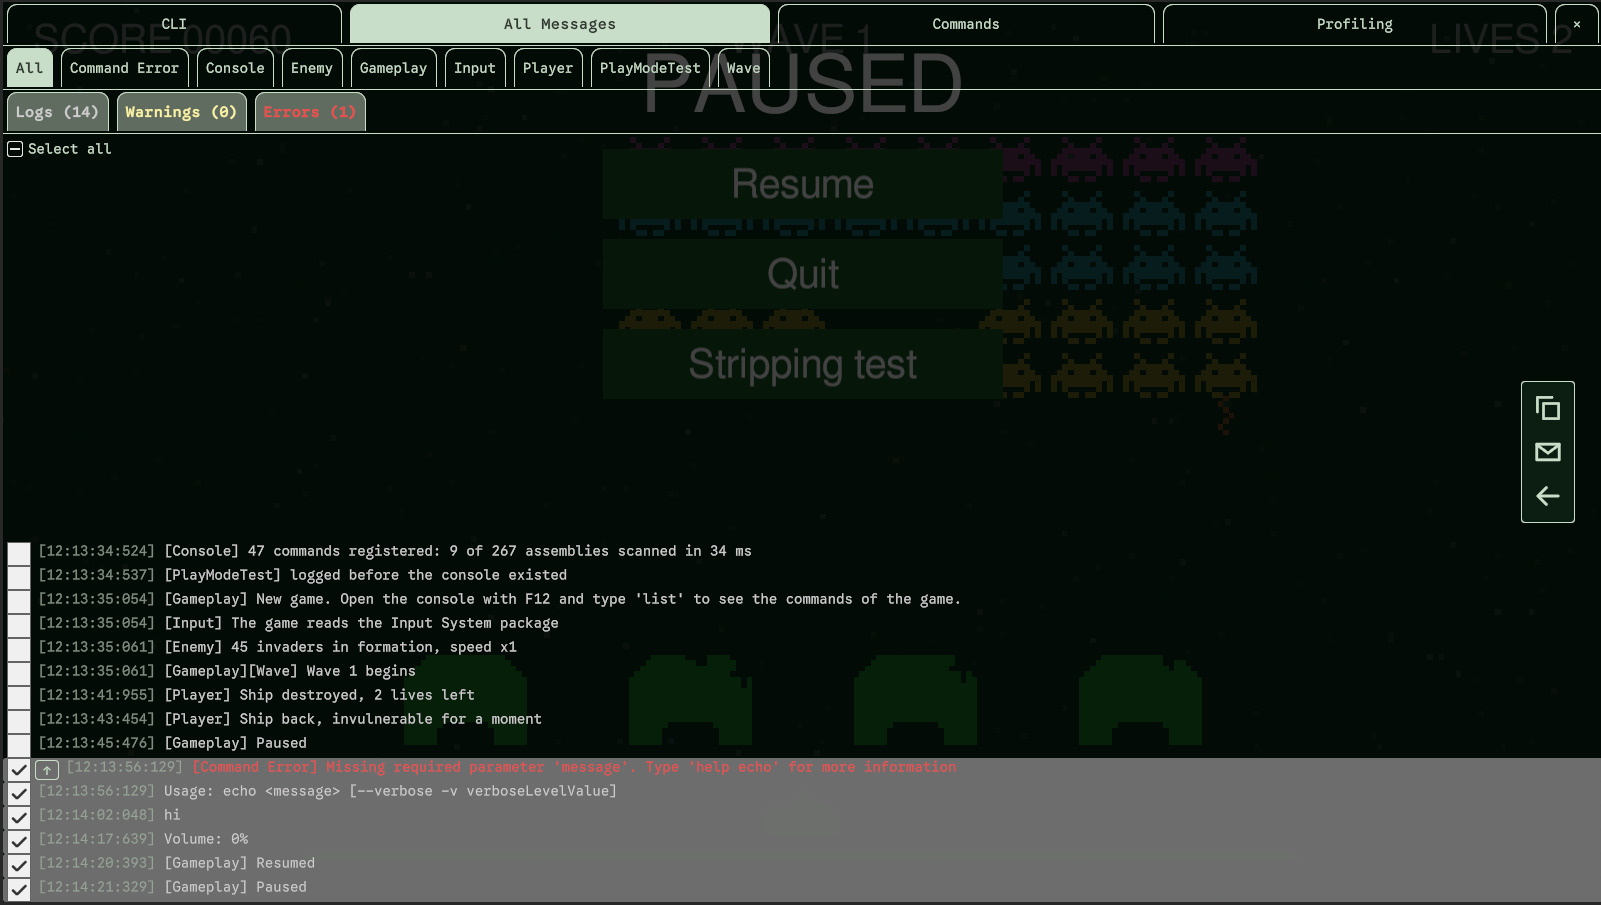
Task: Click the email/envelope icon
Action: 1547,452
